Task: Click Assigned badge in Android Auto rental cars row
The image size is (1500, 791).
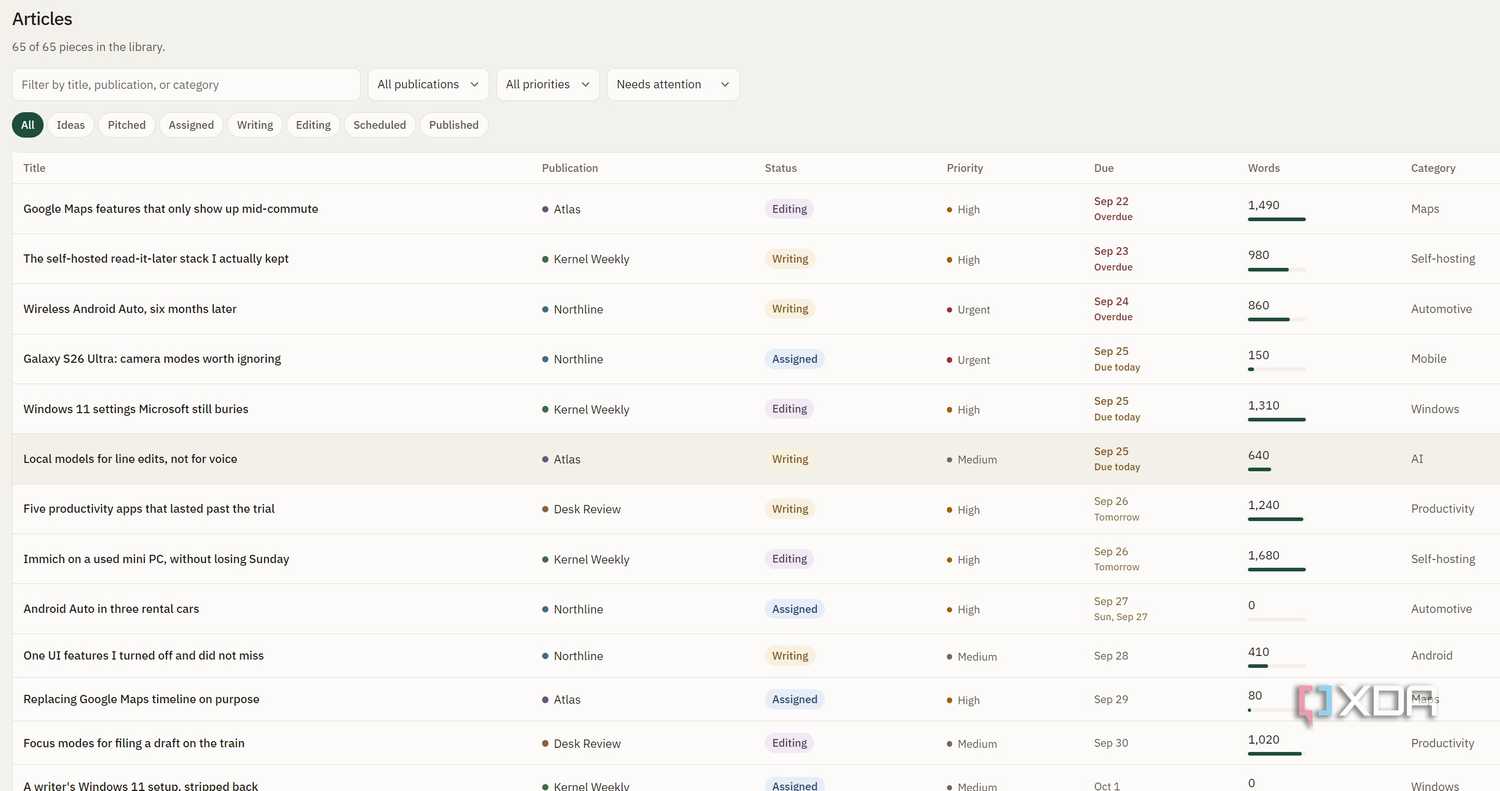Action: (x=795, y=609)
